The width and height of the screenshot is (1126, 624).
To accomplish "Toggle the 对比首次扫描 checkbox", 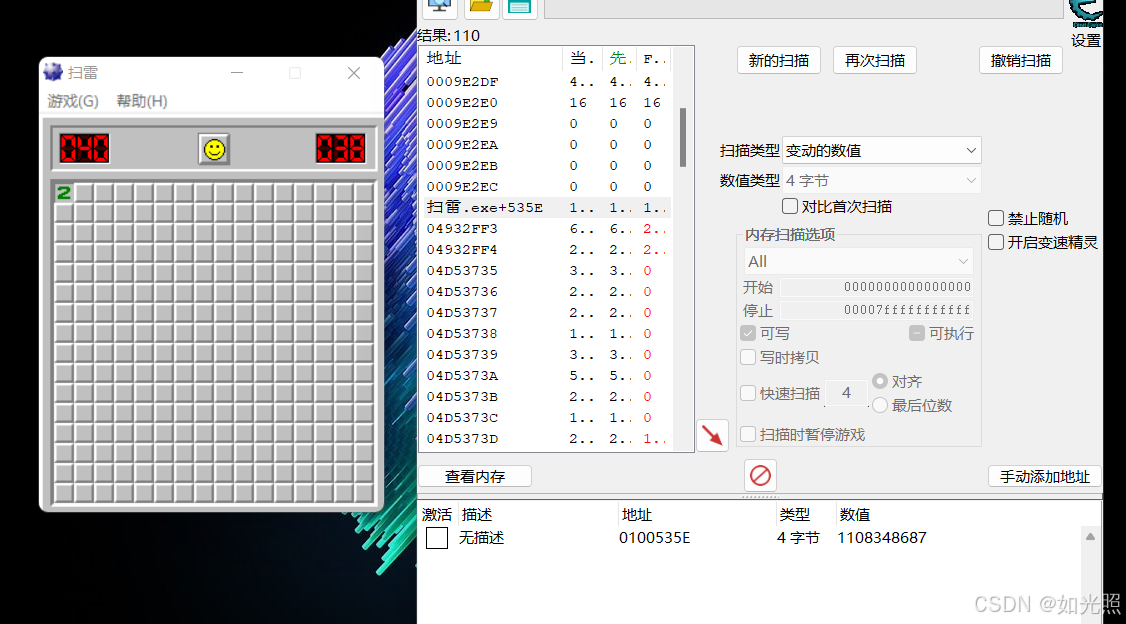I will [790, 206].
